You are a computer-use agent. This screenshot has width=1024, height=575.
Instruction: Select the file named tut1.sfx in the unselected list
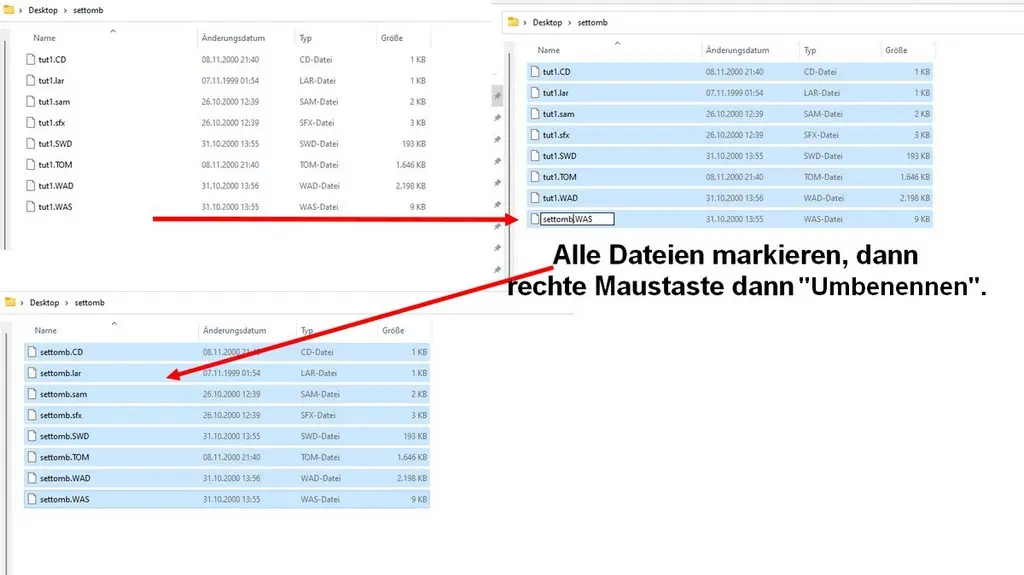(52, 122)
